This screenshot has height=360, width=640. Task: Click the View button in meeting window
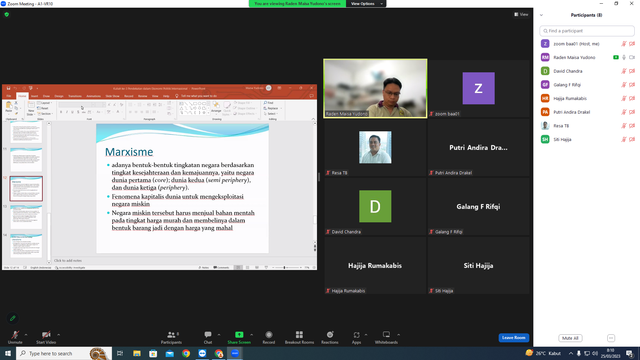pyautogui.click(x=521, y=14)
